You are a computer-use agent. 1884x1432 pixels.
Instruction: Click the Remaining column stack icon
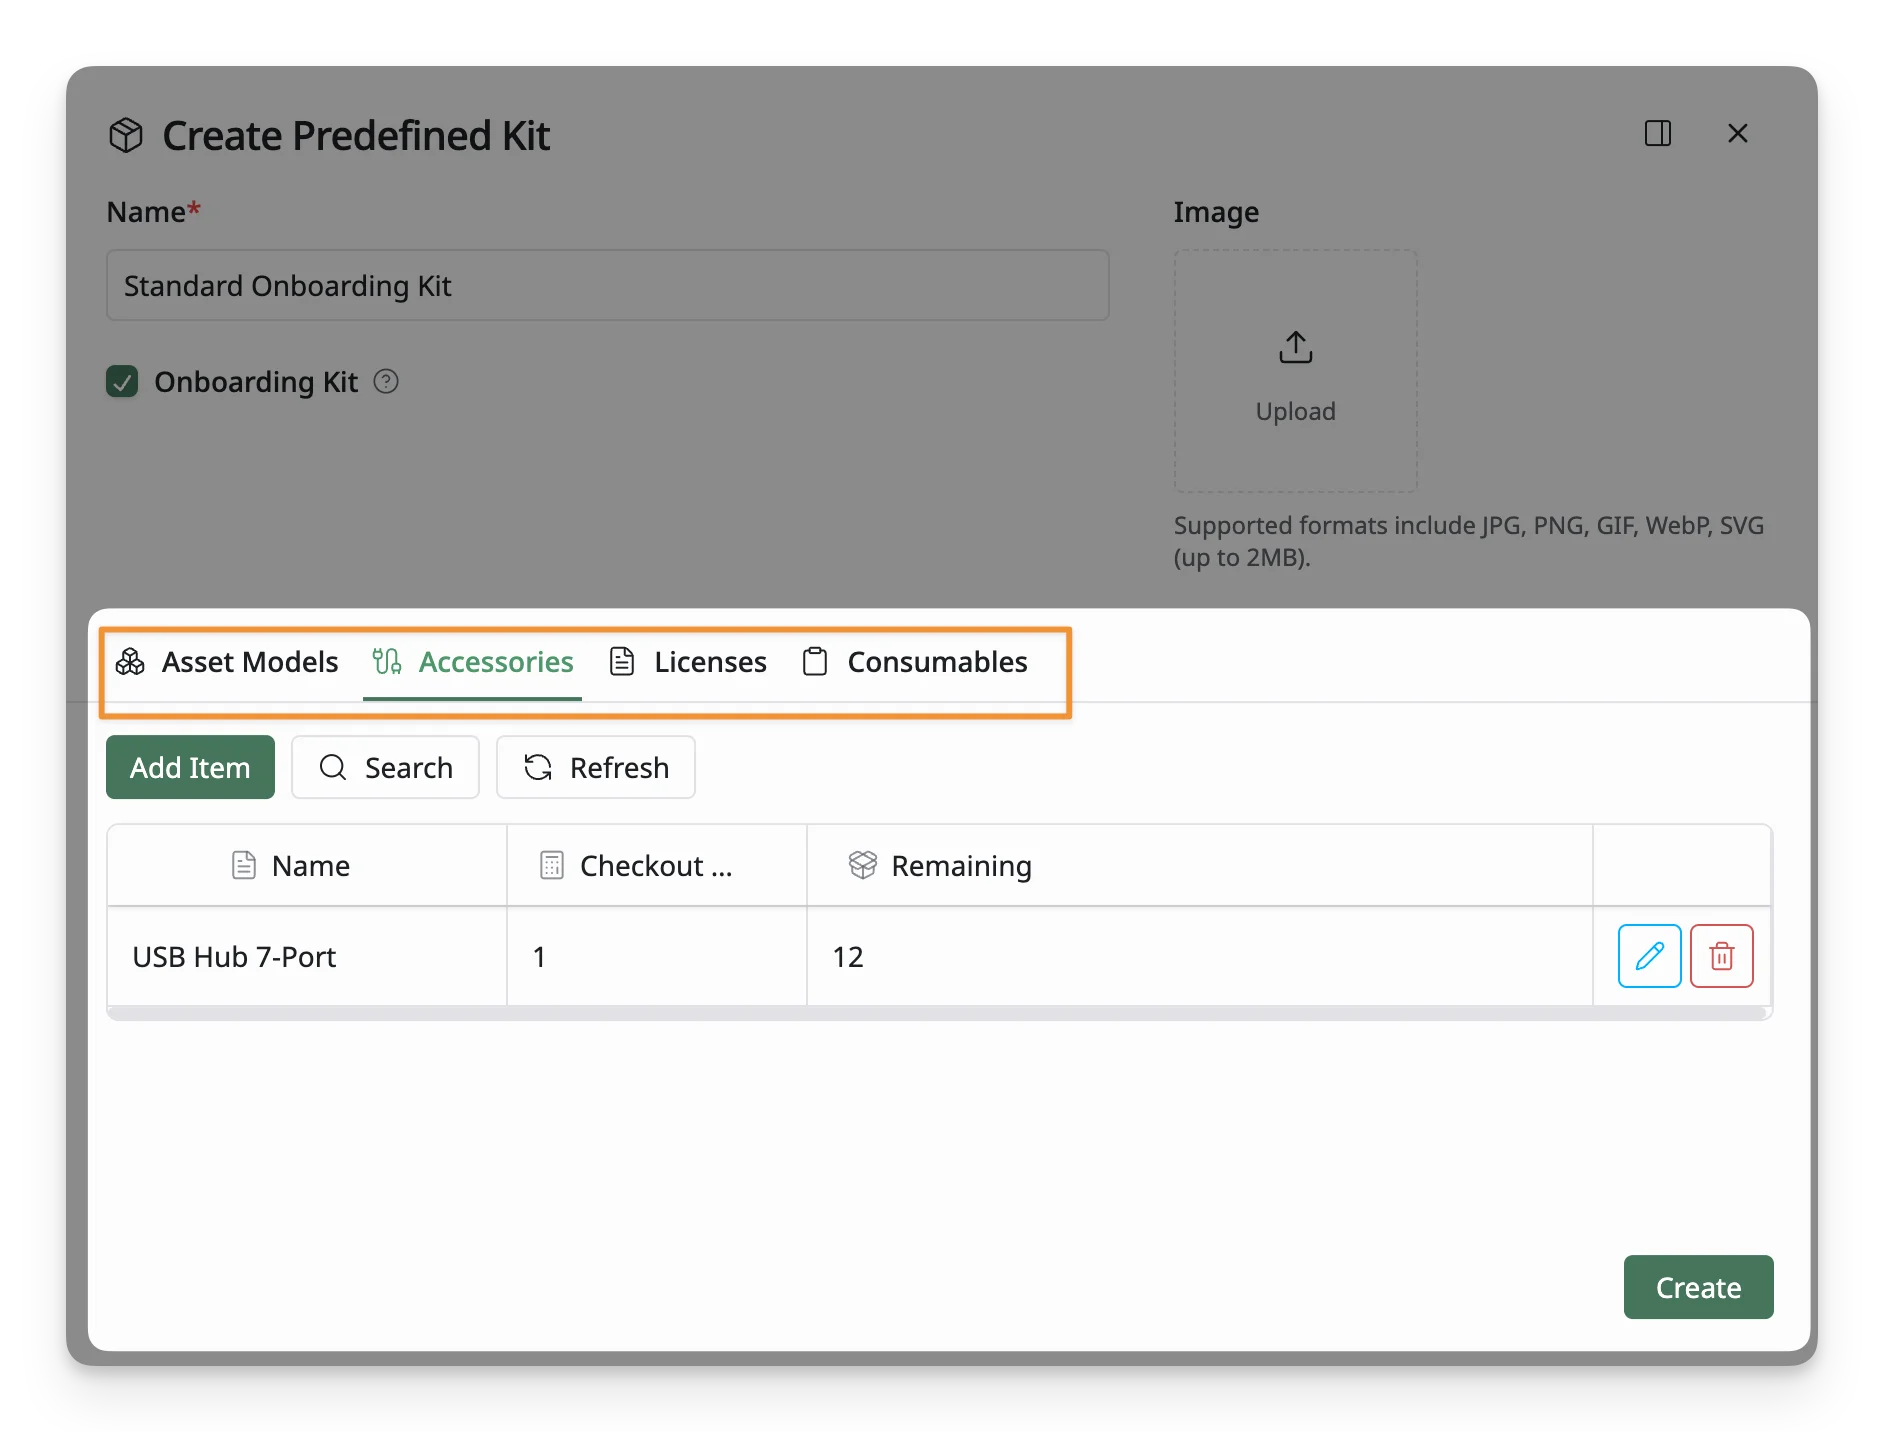[x=862, y=865]
